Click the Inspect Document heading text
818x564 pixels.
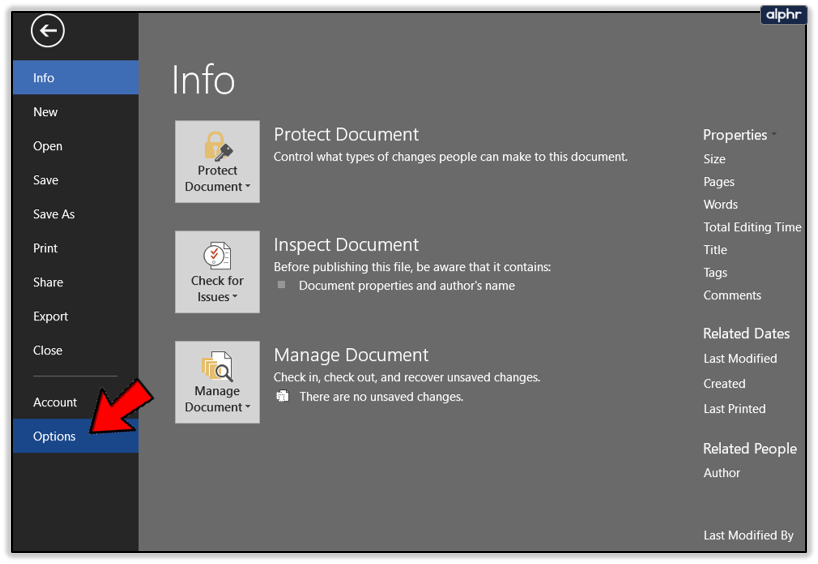point(346,245)
